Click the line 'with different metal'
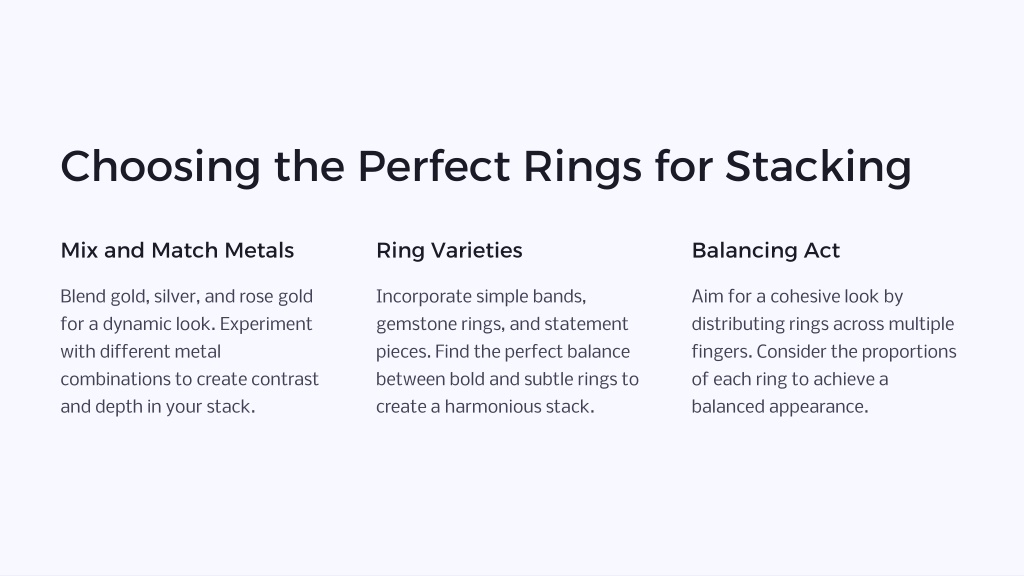 [140, 352]
